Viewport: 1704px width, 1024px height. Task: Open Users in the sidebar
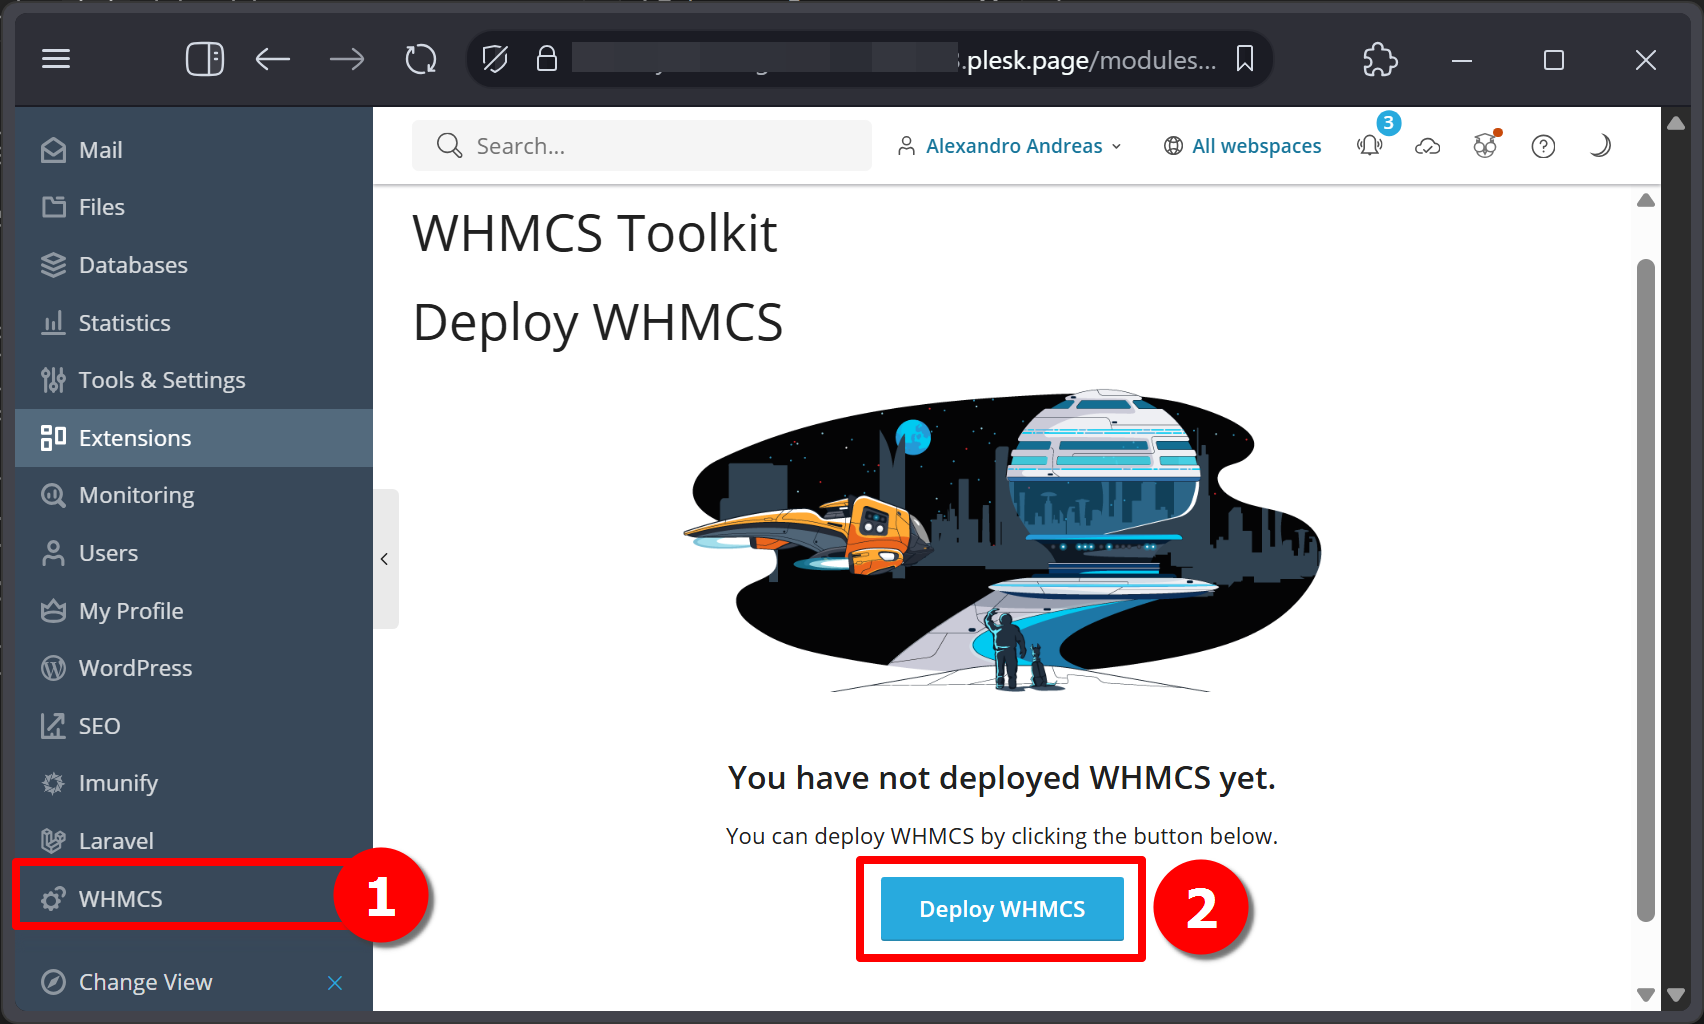(194, 553)
